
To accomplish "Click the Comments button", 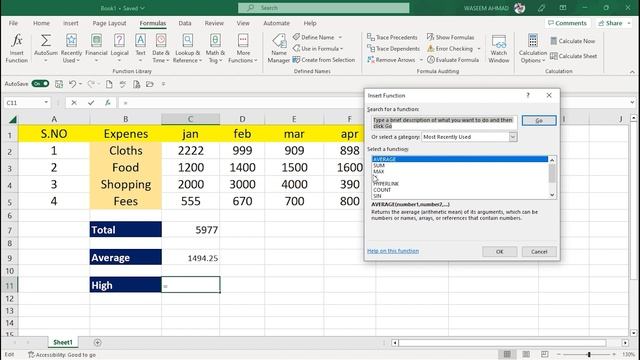I will [x=567, y=23].
